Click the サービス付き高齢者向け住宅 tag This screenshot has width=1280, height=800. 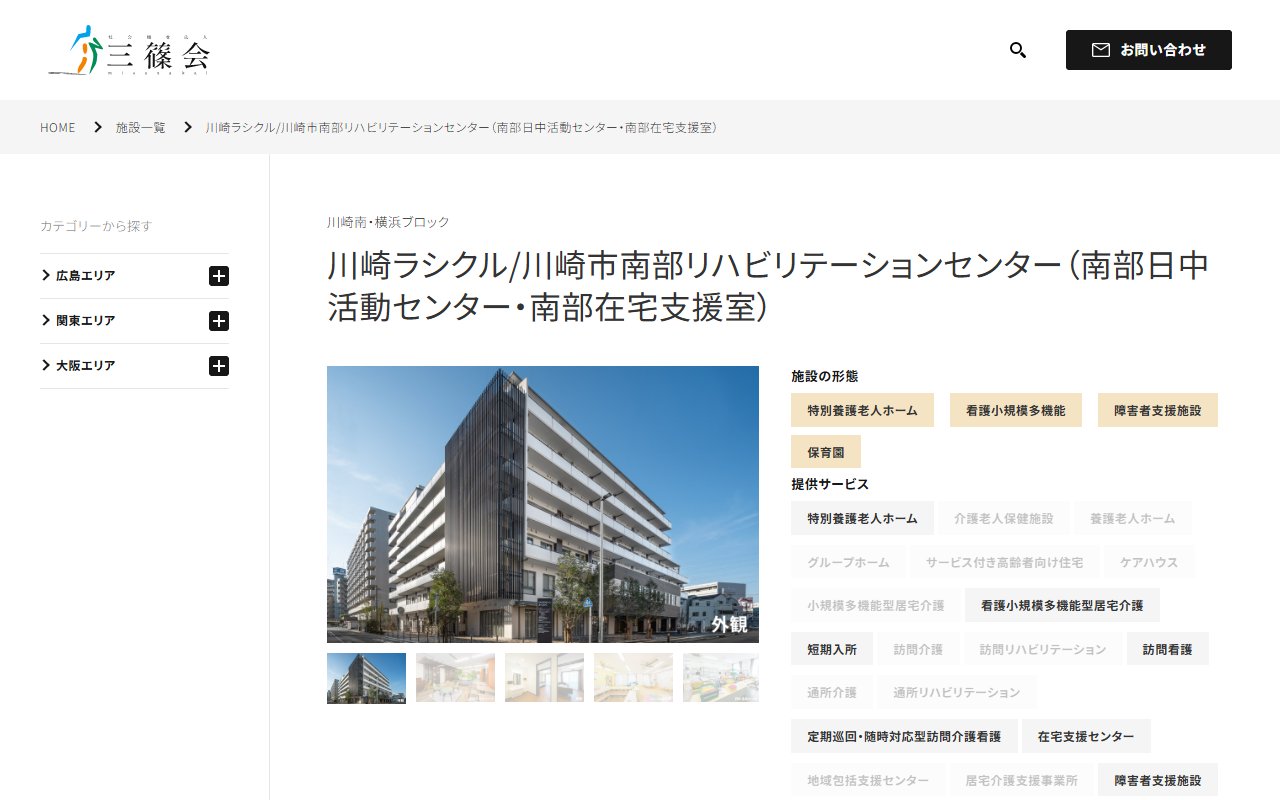coord(1004,562)
